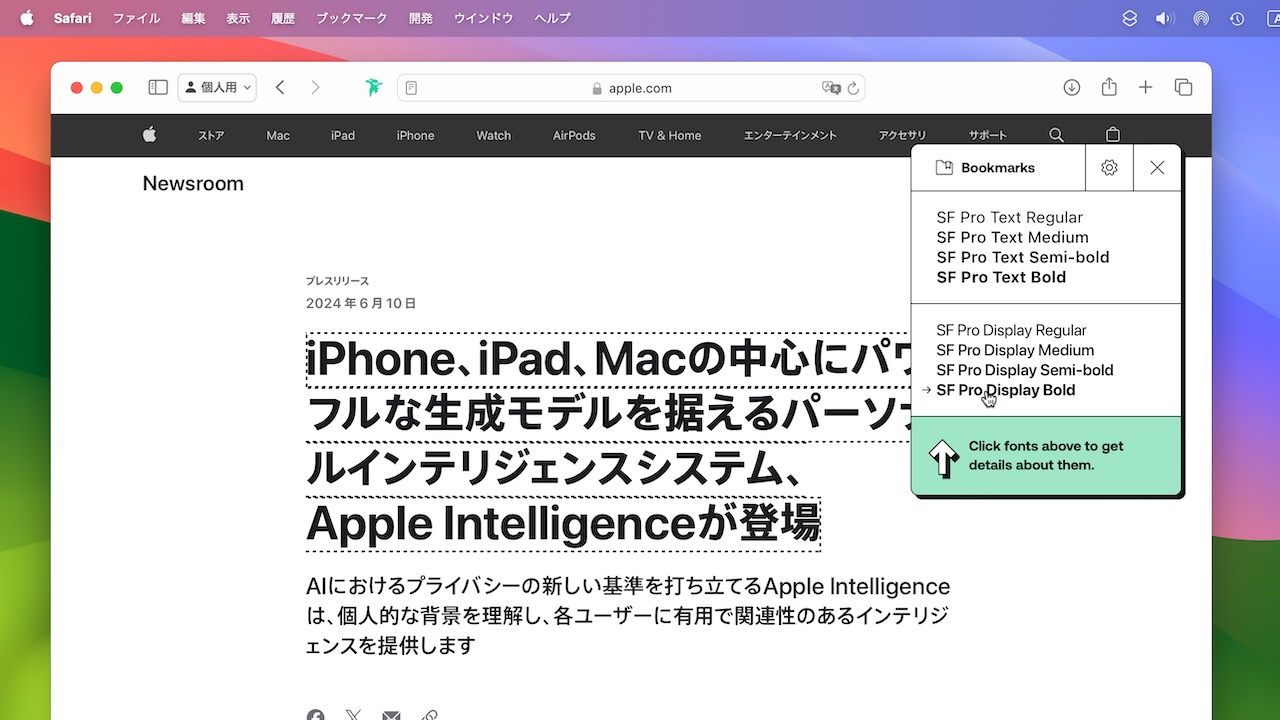Image resolution: width=1280 pixels, height=720 pixels.
Task: Open the ストア link in Apple nav
Action: point(211,136)
